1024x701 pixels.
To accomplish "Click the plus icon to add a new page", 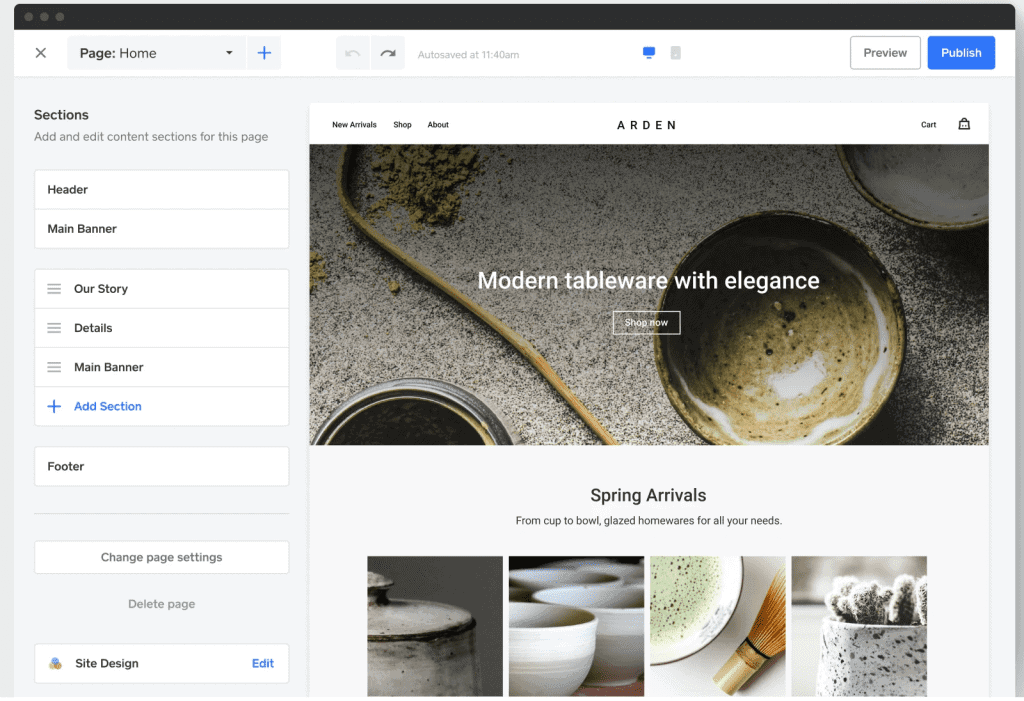I will click(264, 52).
